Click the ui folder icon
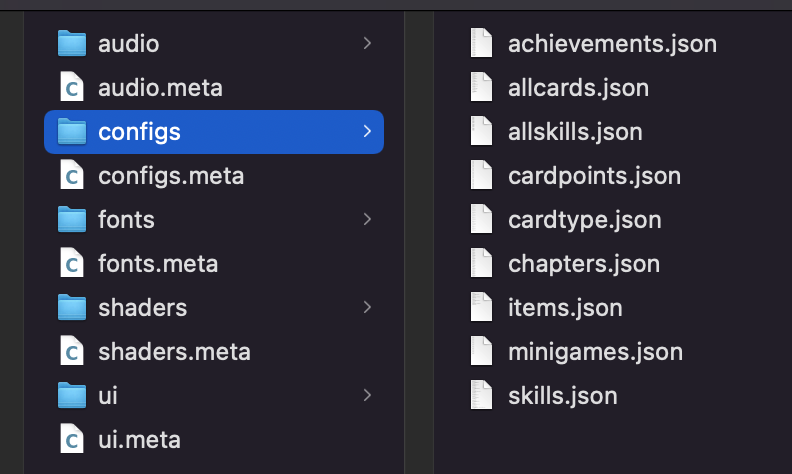 point(72,395)
